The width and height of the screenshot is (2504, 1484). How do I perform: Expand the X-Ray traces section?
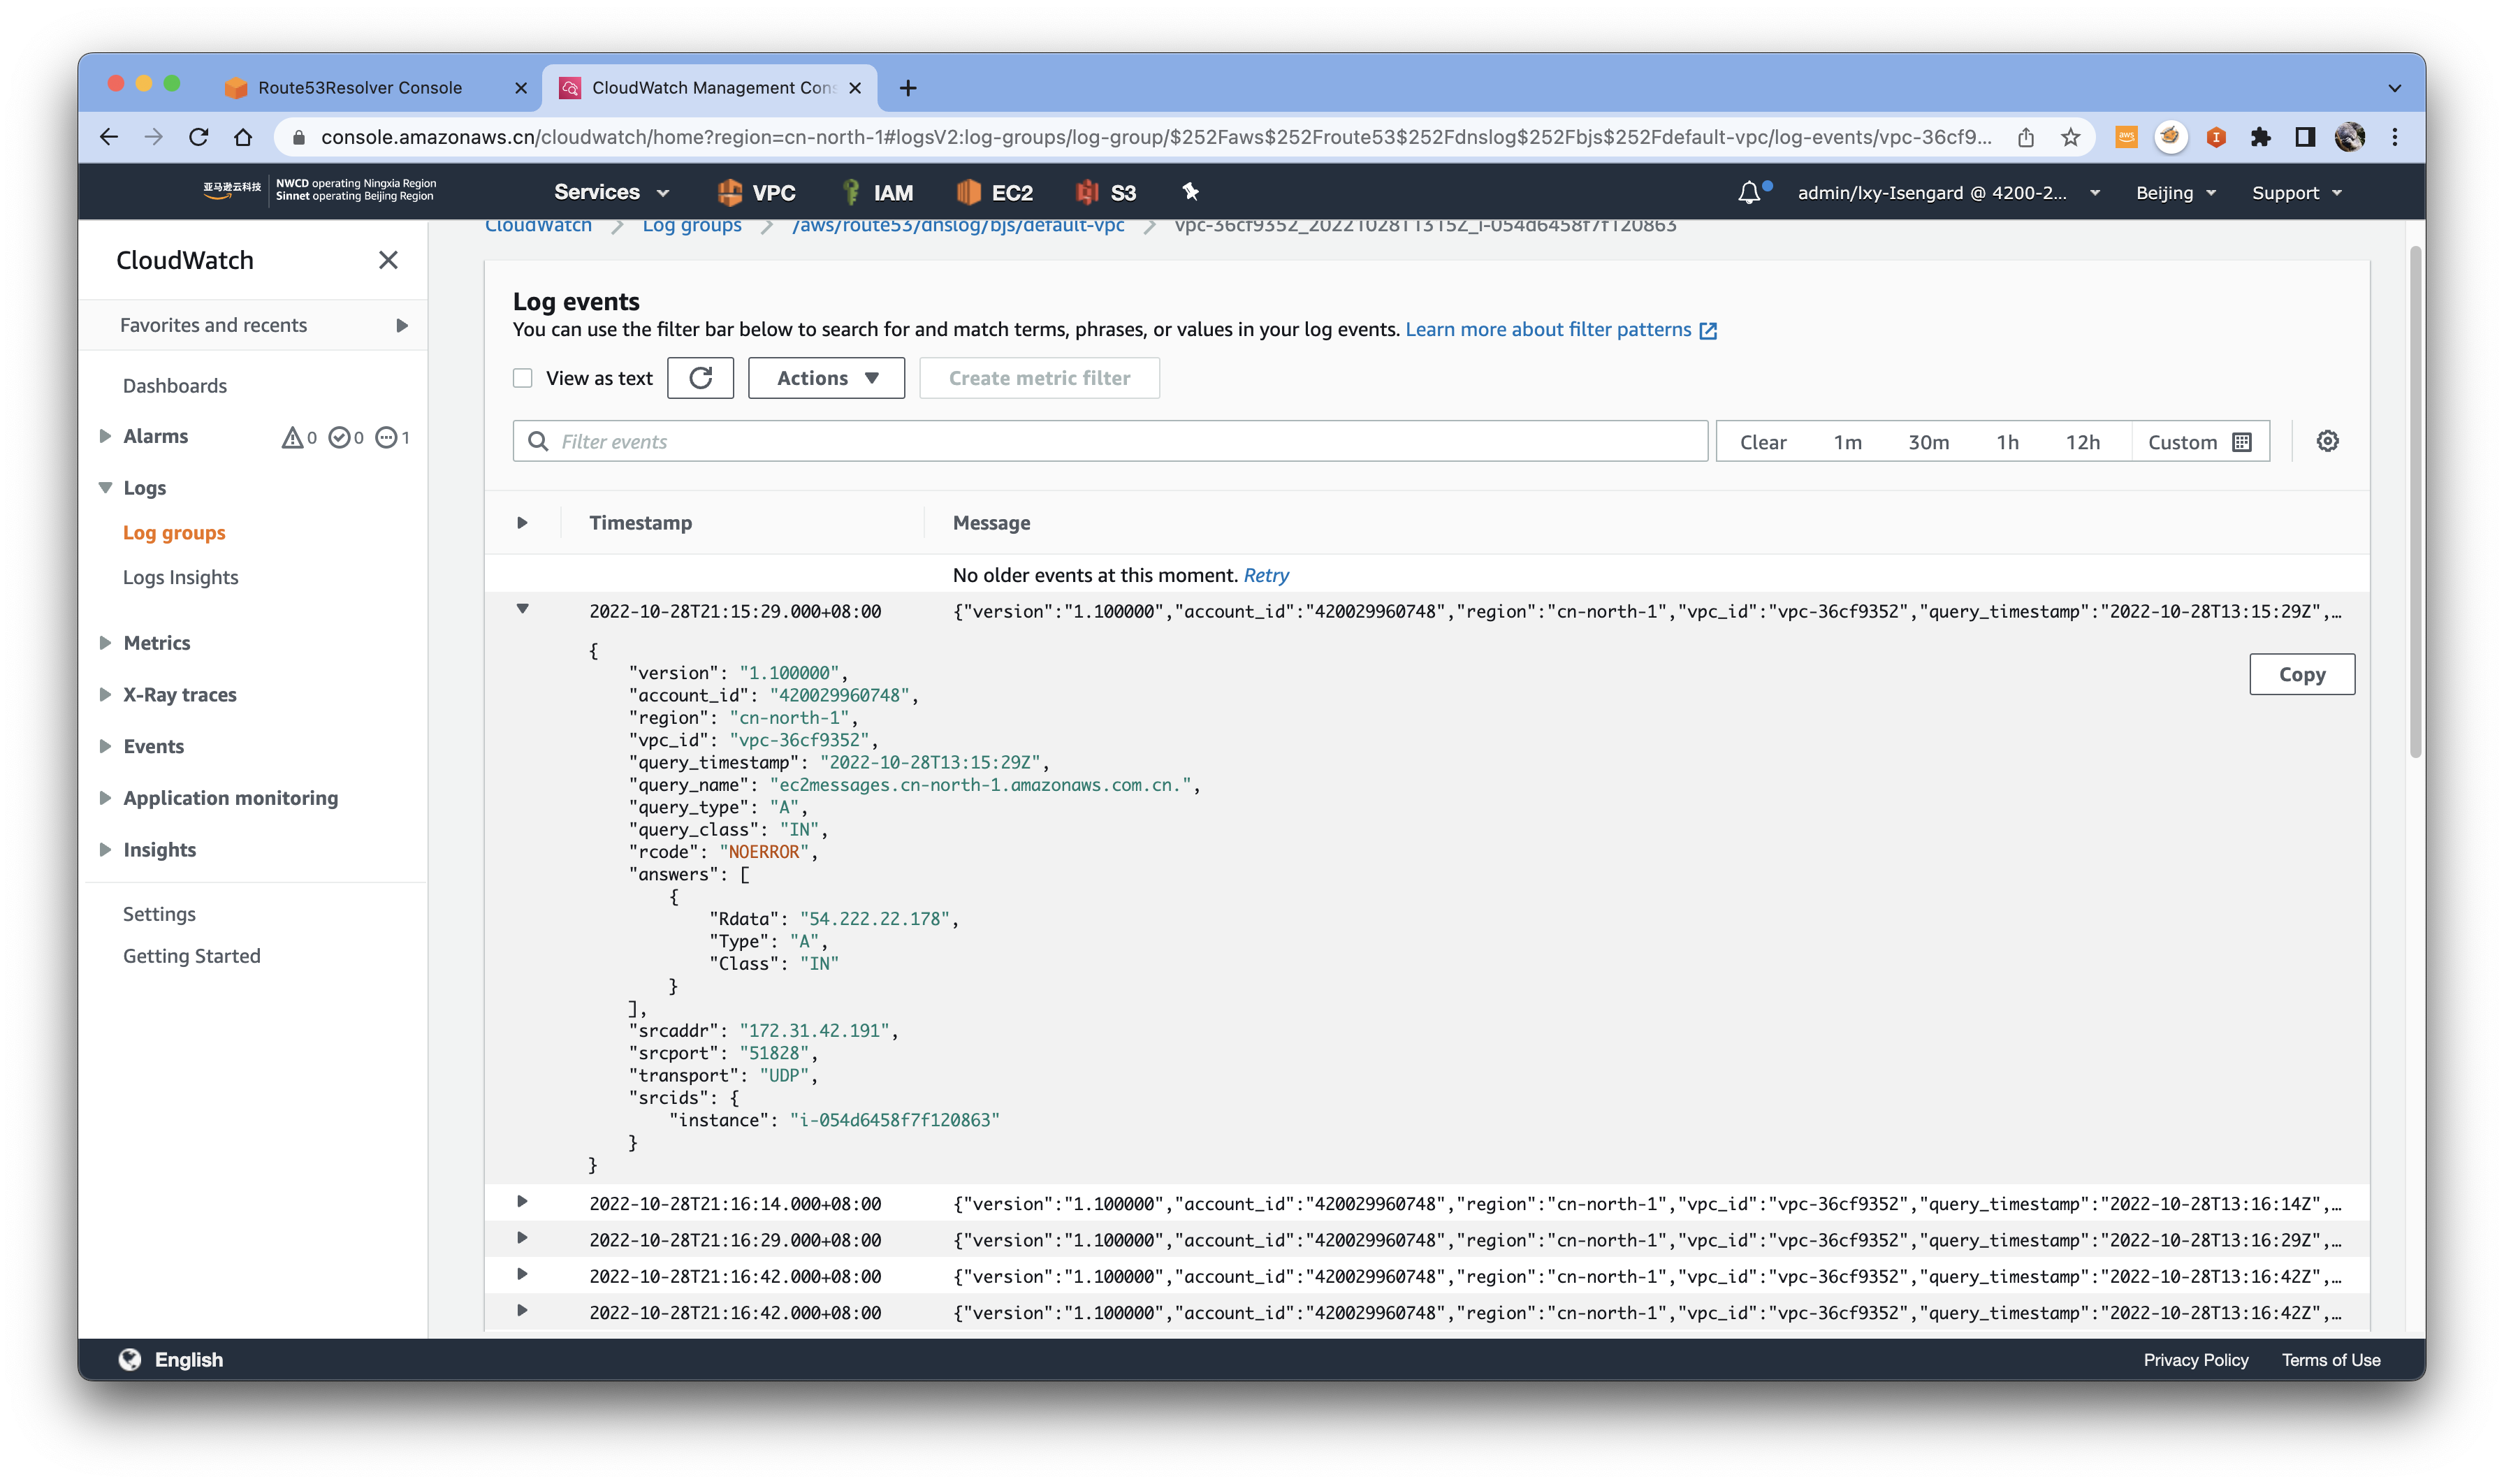click(x=105, y=694)
